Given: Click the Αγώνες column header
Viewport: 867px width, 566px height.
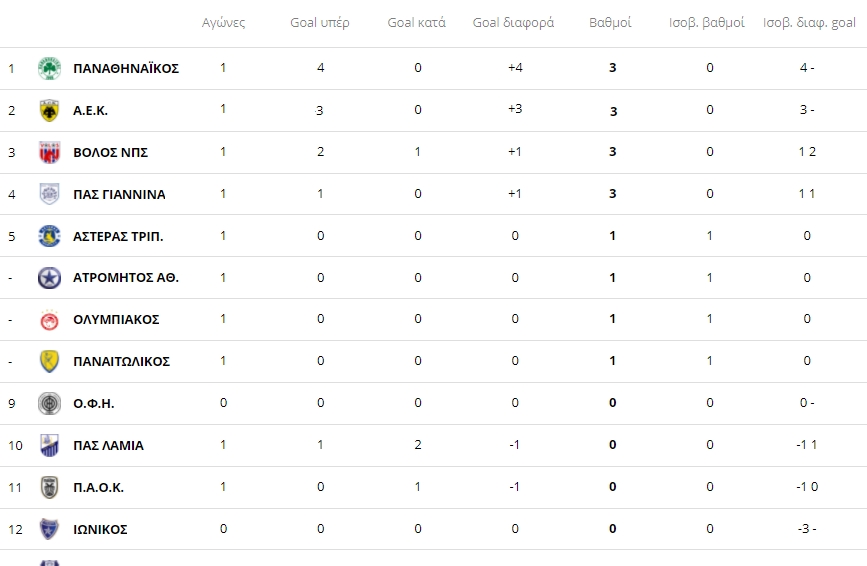Looking at the screenshot, I should point(223,23).
